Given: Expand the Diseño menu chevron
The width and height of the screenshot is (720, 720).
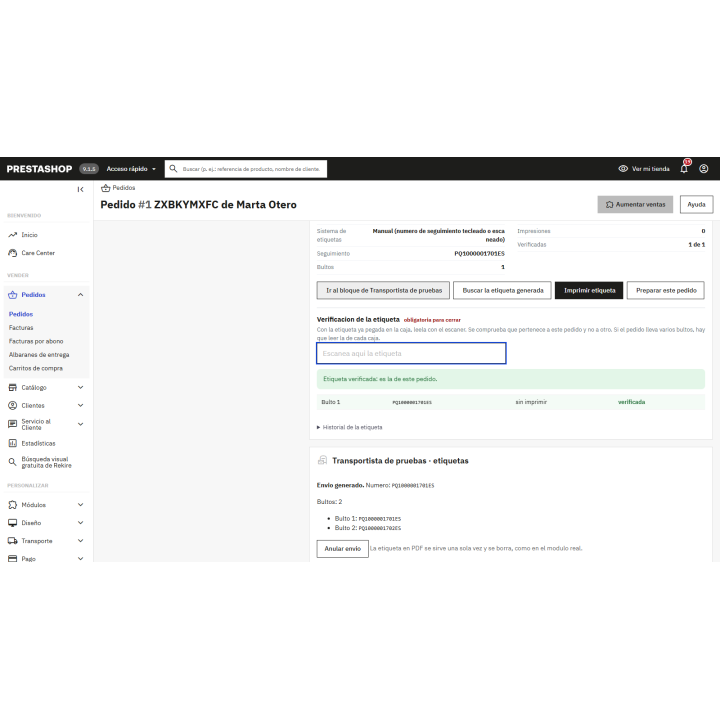Looking at the screenshot, I should coord(80,523).
